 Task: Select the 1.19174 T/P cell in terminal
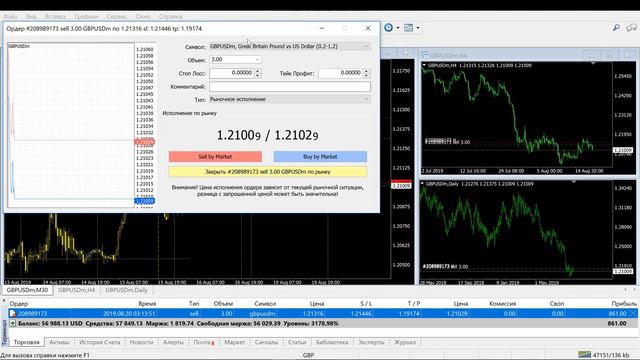click(409, 313)
